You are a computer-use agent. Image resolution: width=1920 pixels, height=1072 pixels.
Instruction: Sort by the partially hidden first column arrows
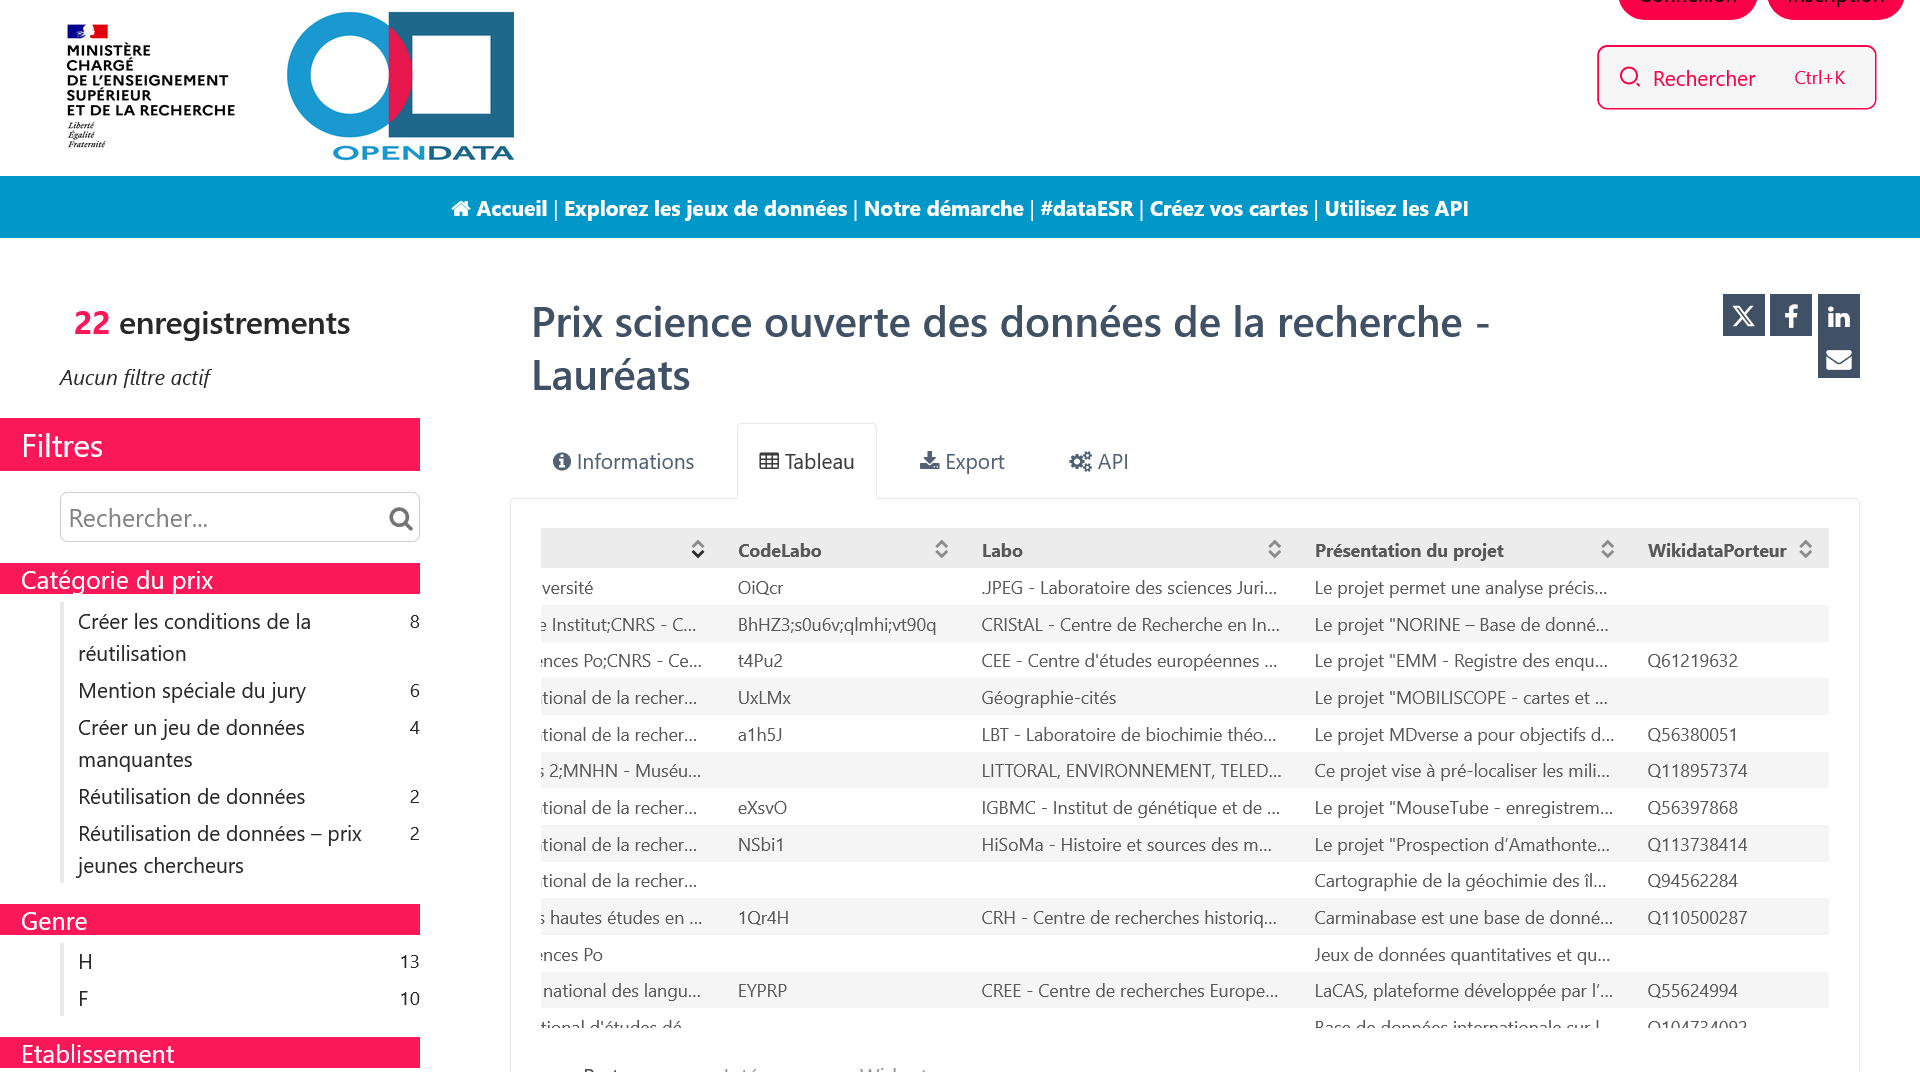pos(697,549)
